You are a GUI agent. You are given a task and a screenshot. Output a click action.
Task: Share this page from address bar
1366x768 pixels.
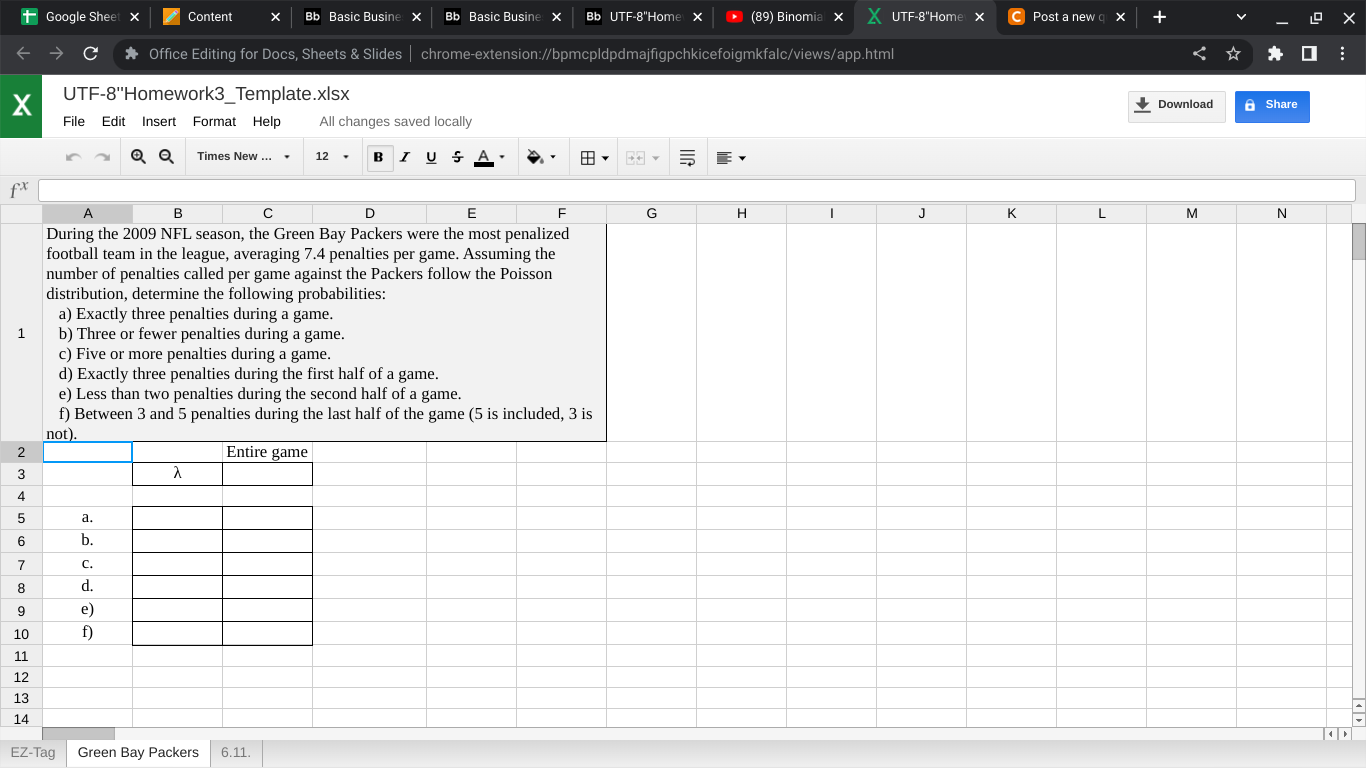(x=1199, y=54)
